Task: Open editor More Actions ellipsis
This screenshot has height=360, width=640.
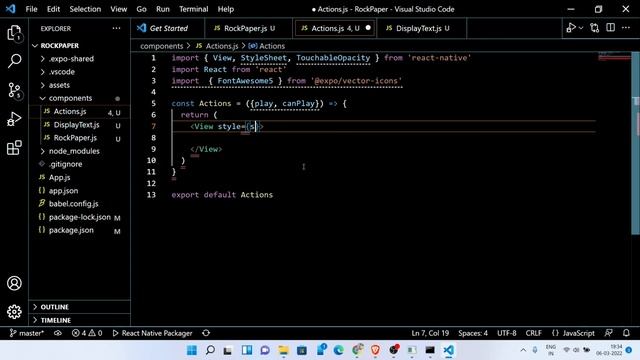Action: (x=626, y=28)
